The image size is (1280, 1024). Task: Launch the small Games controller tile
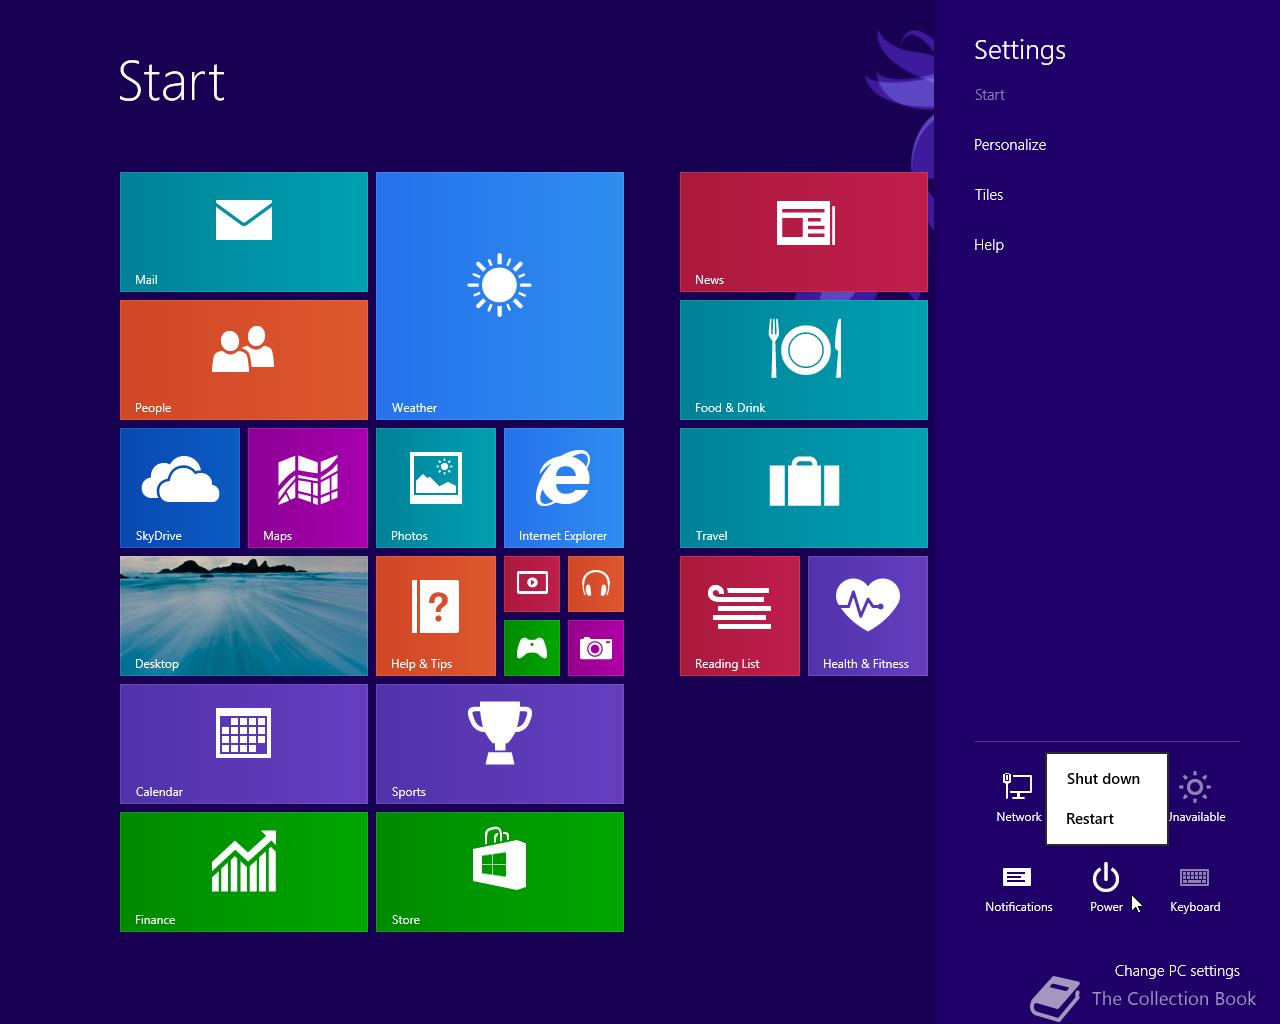tap(532, 648)
